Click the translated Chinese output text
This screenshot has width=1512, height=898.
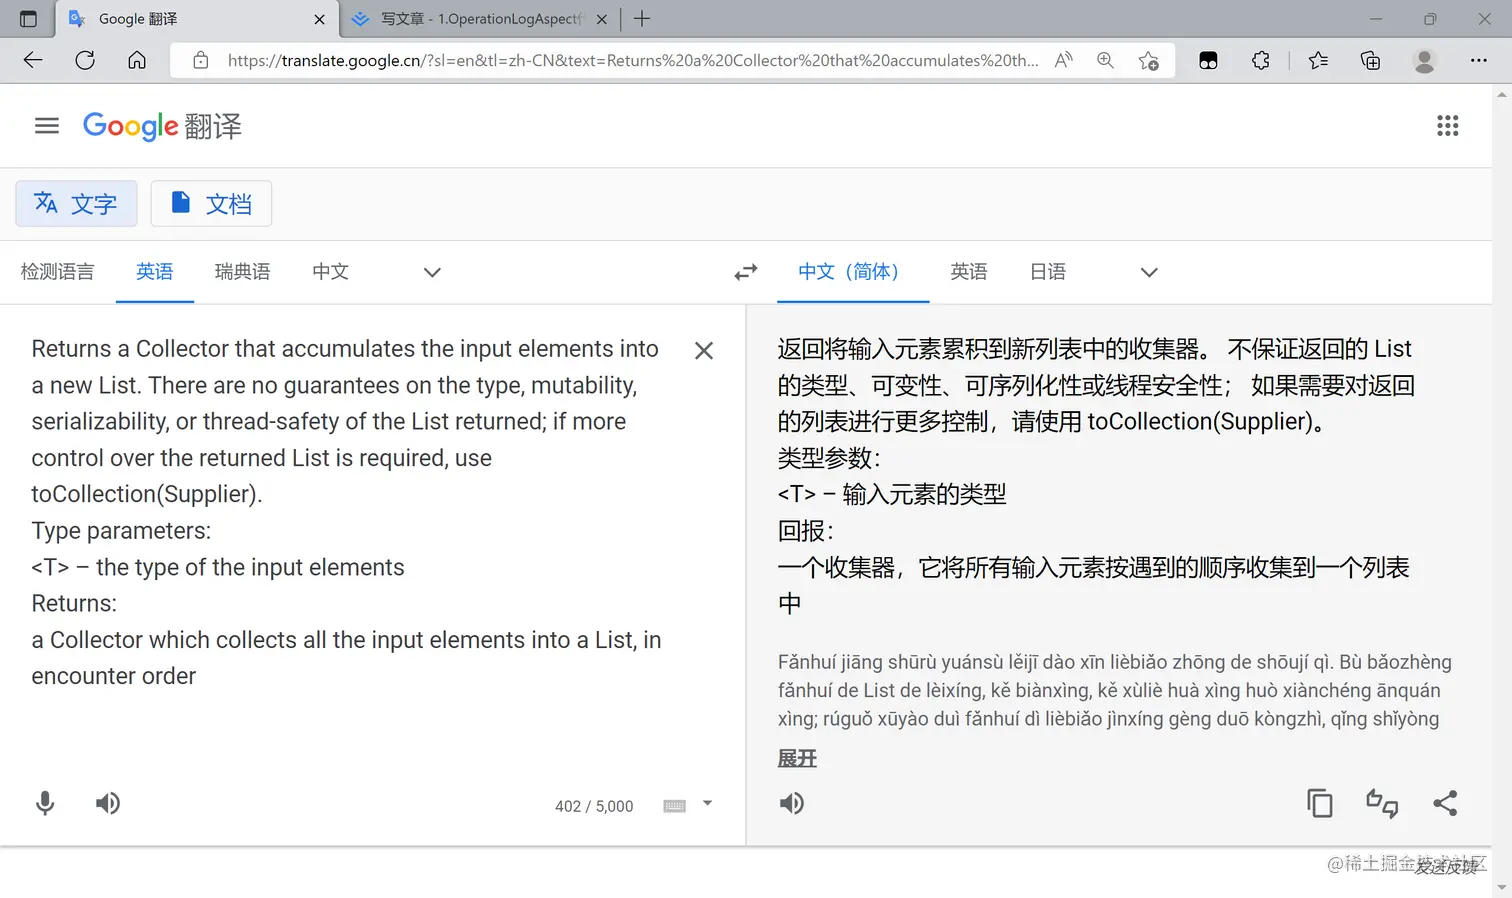pyautogui.click(x=1097, y=476)
